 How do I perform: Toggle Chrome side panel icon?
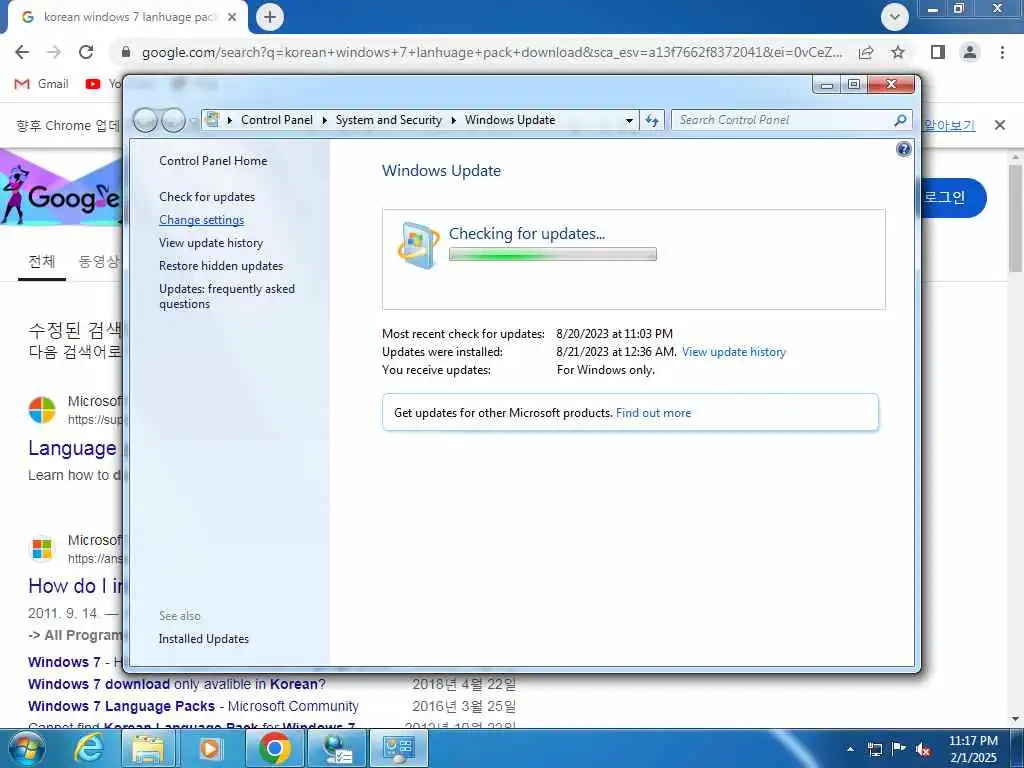click(938, 52)
